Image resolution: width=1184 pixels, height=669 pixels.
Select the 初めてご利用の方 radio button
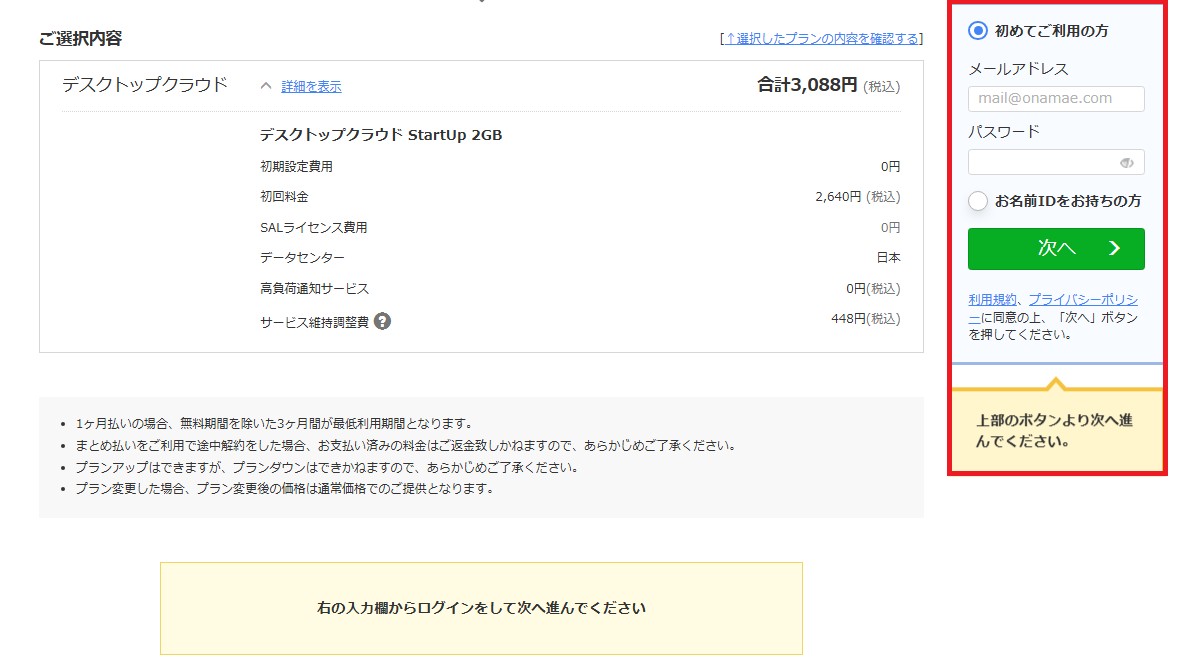[x=978, y=31]
